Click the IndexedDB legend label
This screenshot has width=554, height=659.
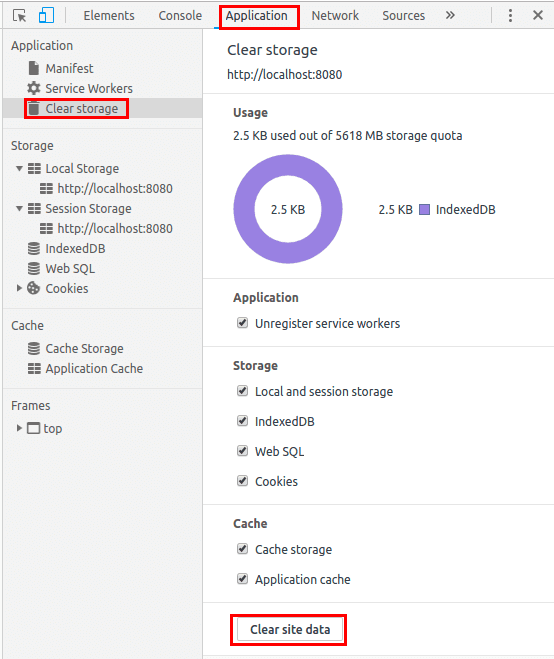pos(466,209)
